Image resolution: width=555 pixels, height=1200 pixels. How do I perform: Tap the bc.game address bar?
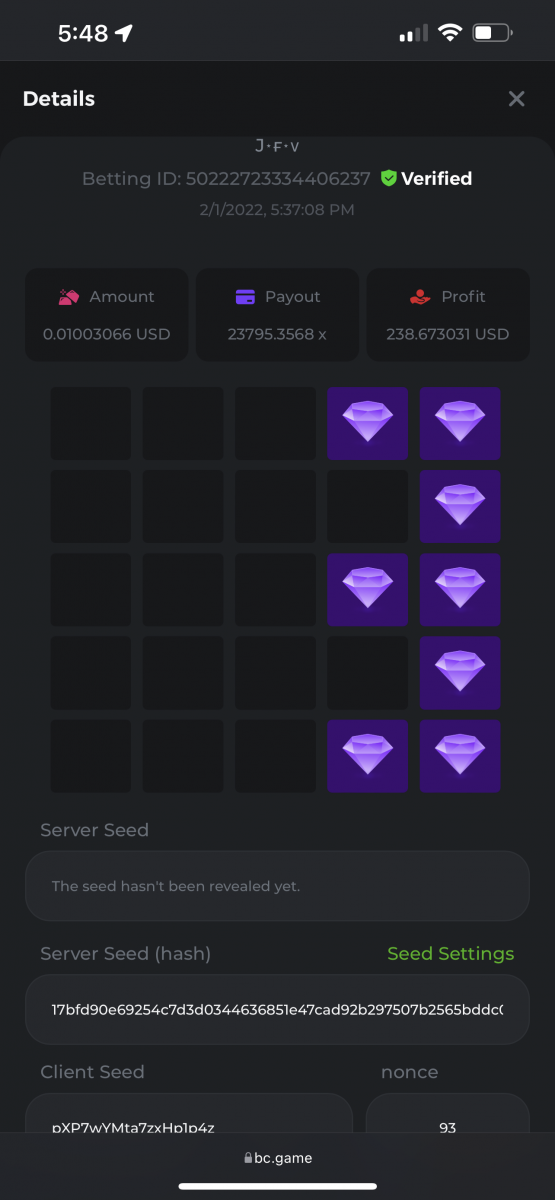pyautogui.click(x=278, y=1158)
